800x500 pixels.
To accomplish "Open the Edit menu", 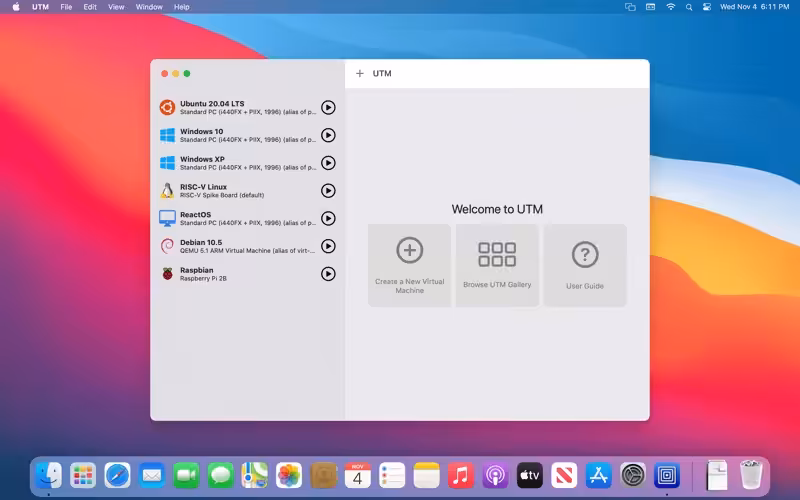I will 90,7.
